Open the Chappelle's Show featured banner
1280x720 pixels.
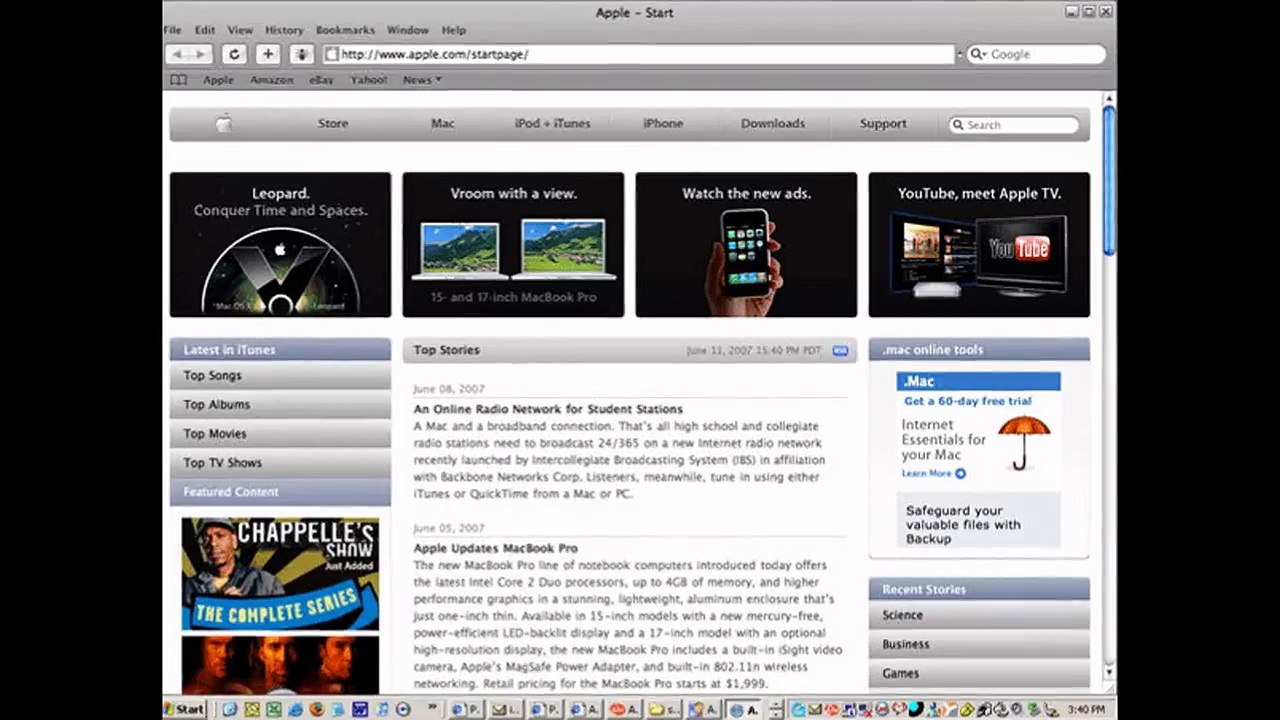(x=280, y=574)
